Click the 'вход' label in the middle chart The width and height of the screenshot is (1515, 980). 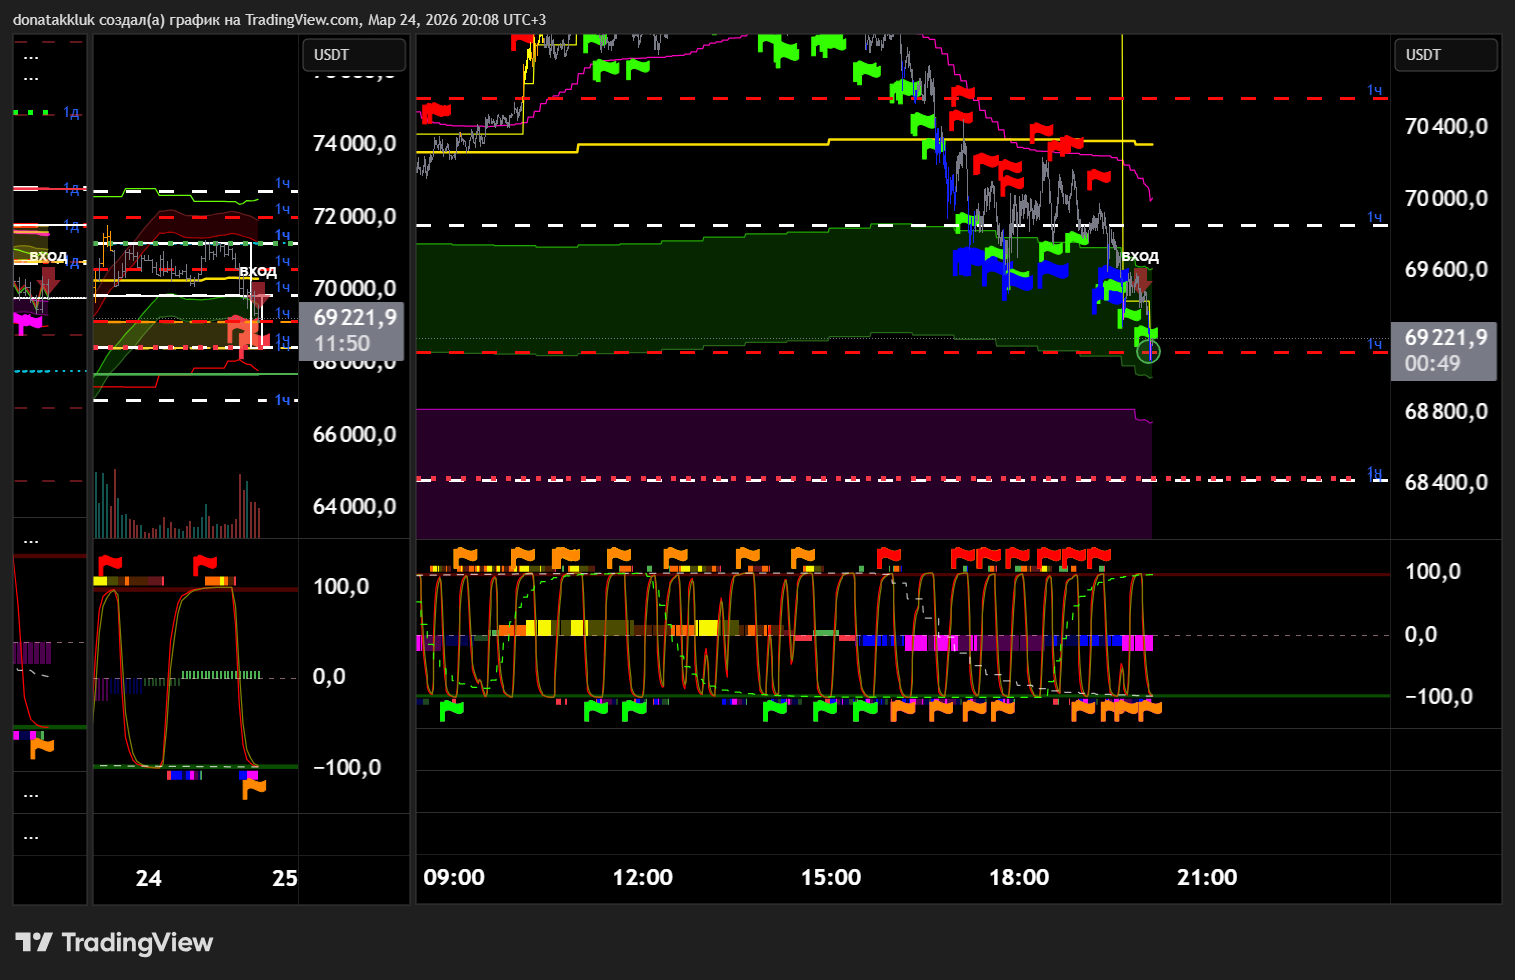pyautogui.click(x=258, y=271)
